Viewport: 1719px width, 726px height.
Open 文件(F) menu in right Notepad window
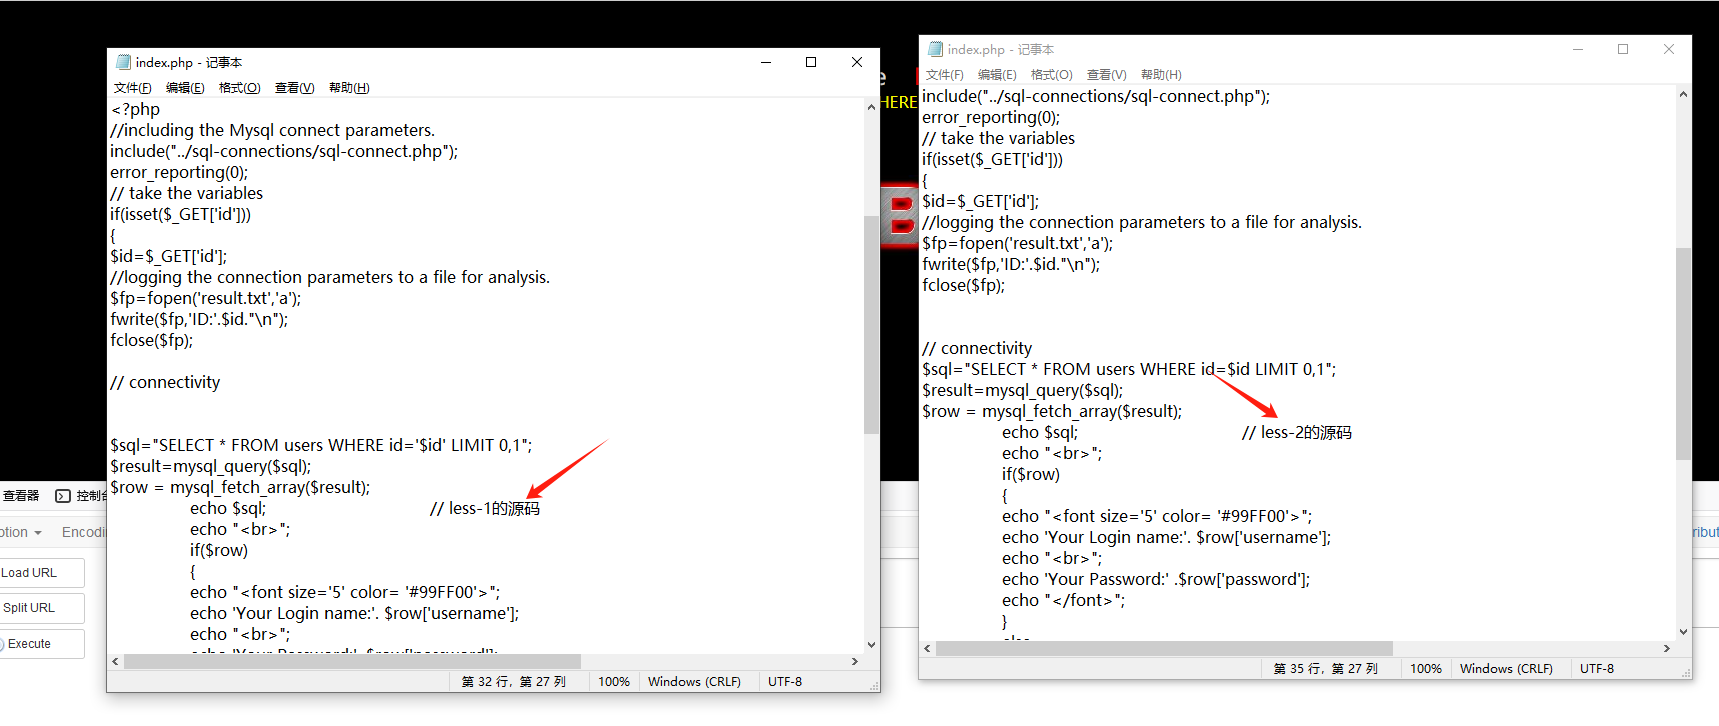(944, 75)
